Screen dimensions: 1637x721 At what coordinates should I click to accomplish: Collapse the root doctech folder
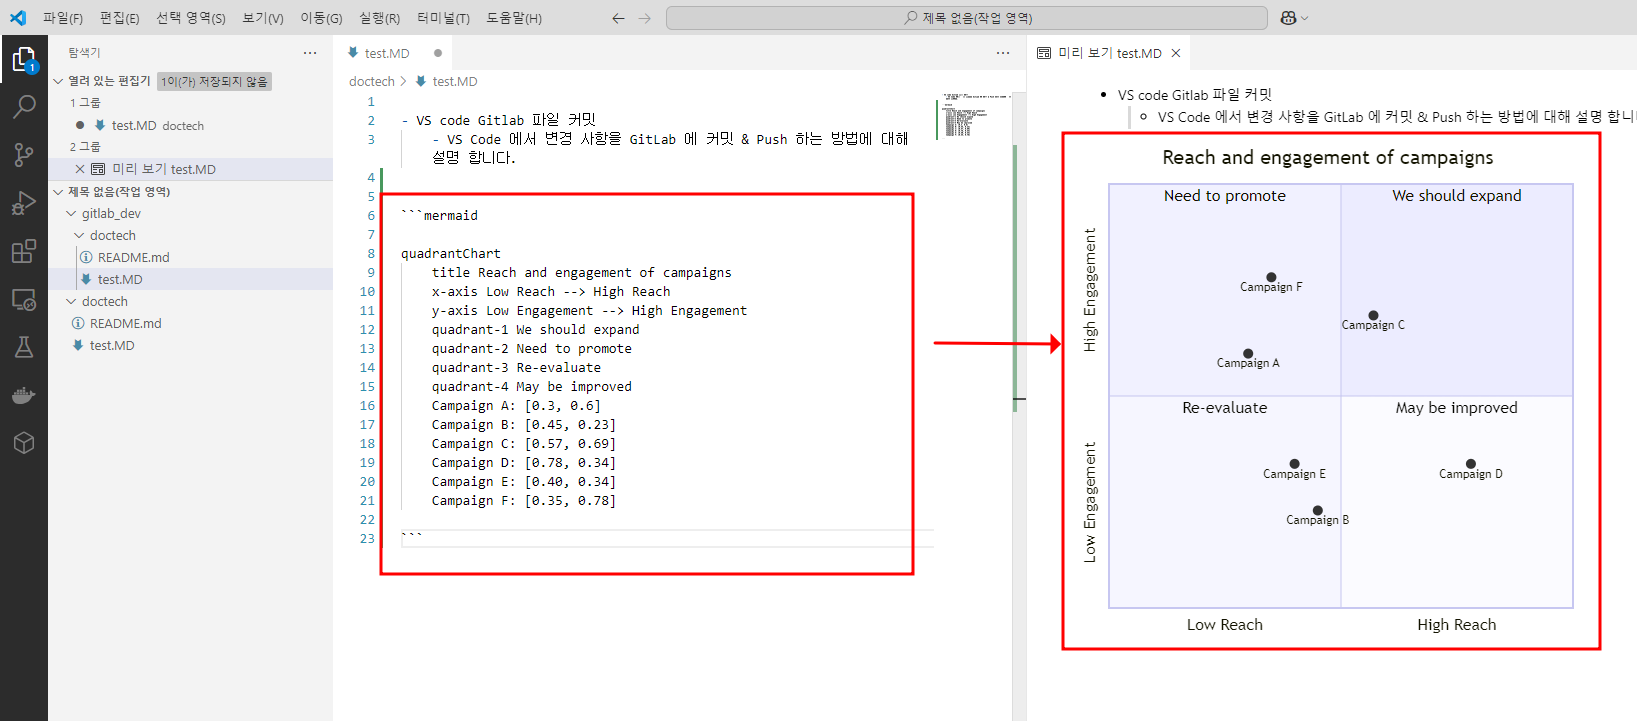point(71,301)
